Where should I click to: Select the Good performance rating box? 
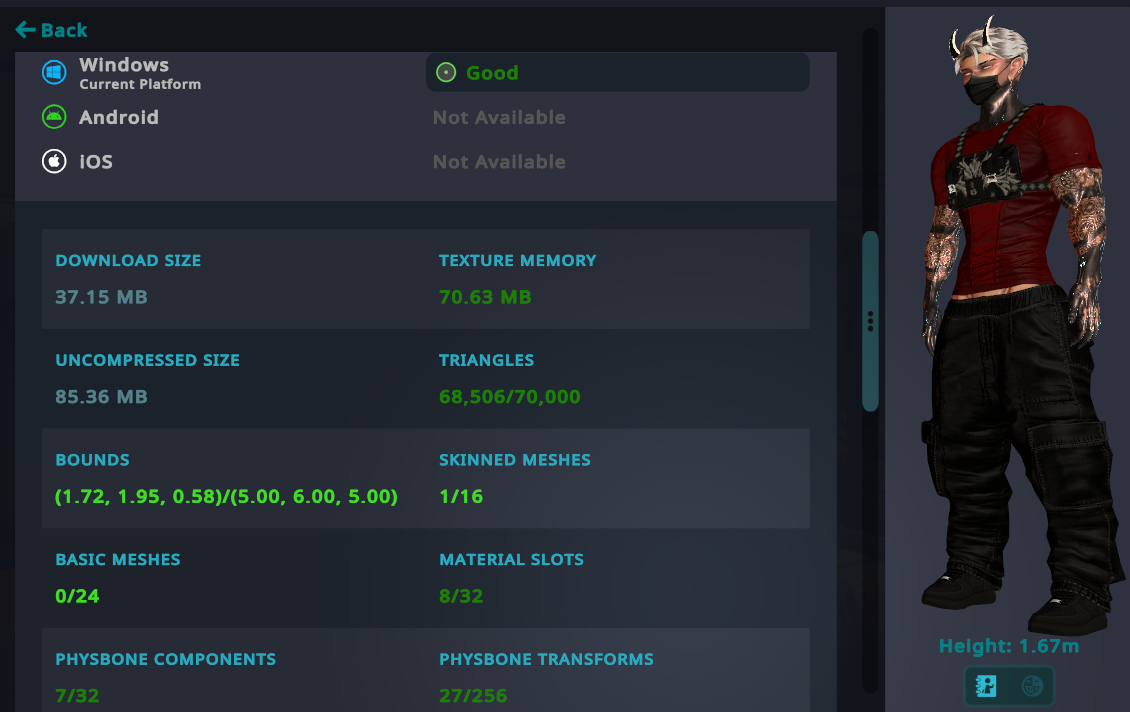[618, 72]
